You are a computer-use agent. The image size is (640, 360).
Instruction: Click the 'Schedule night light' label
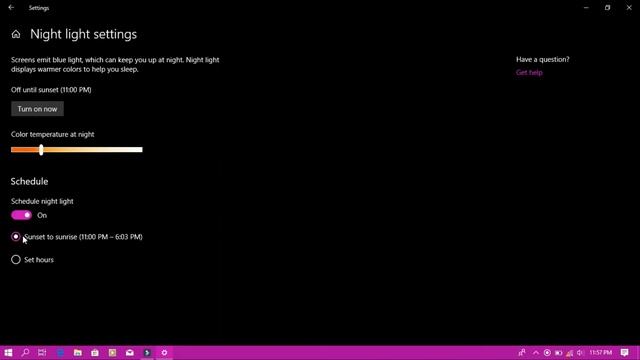click(42, 201)
